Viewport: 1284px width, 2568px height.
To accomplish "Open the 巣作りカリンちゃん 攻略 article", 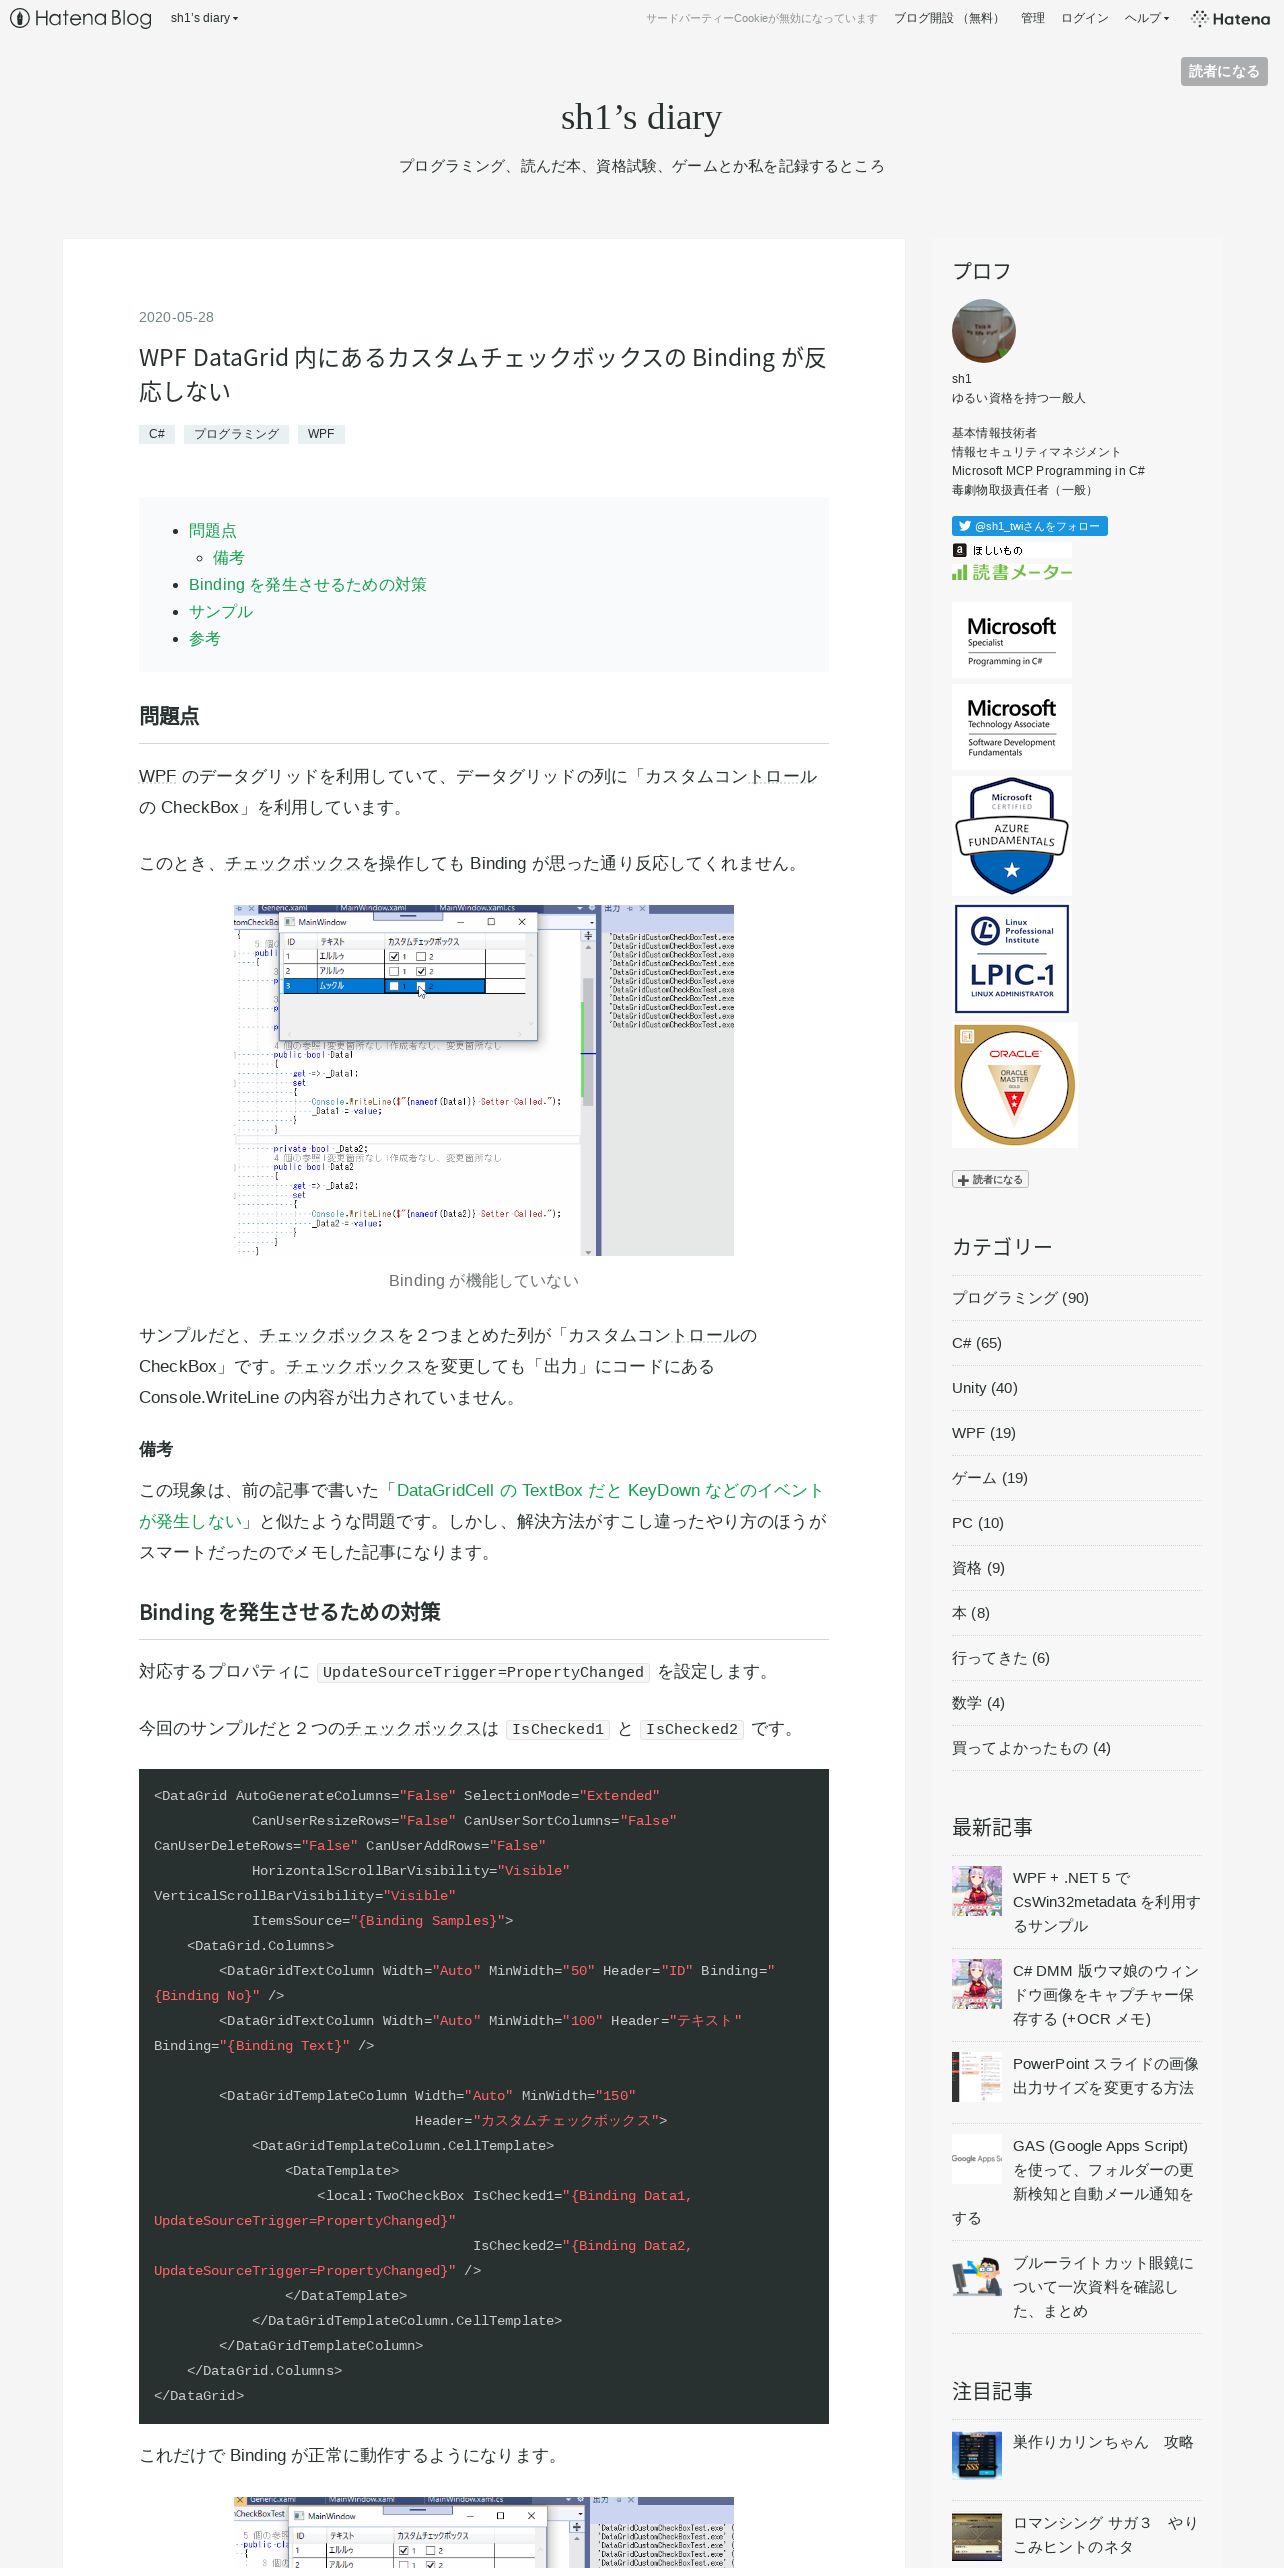I will (1103, 2442).
